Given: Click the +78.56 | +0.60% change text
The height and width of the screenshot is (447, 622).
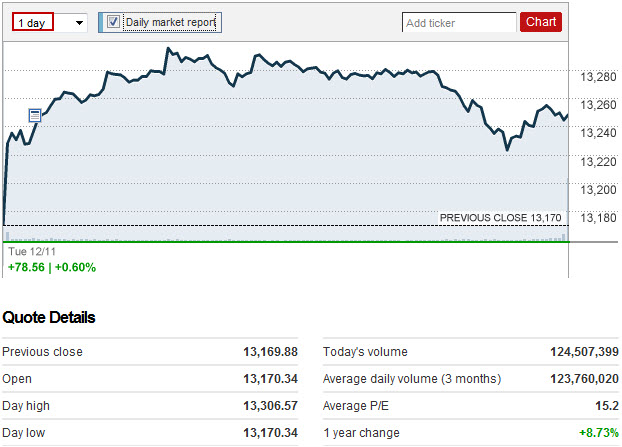Looking at the screenshot, I should click(52, 267).
